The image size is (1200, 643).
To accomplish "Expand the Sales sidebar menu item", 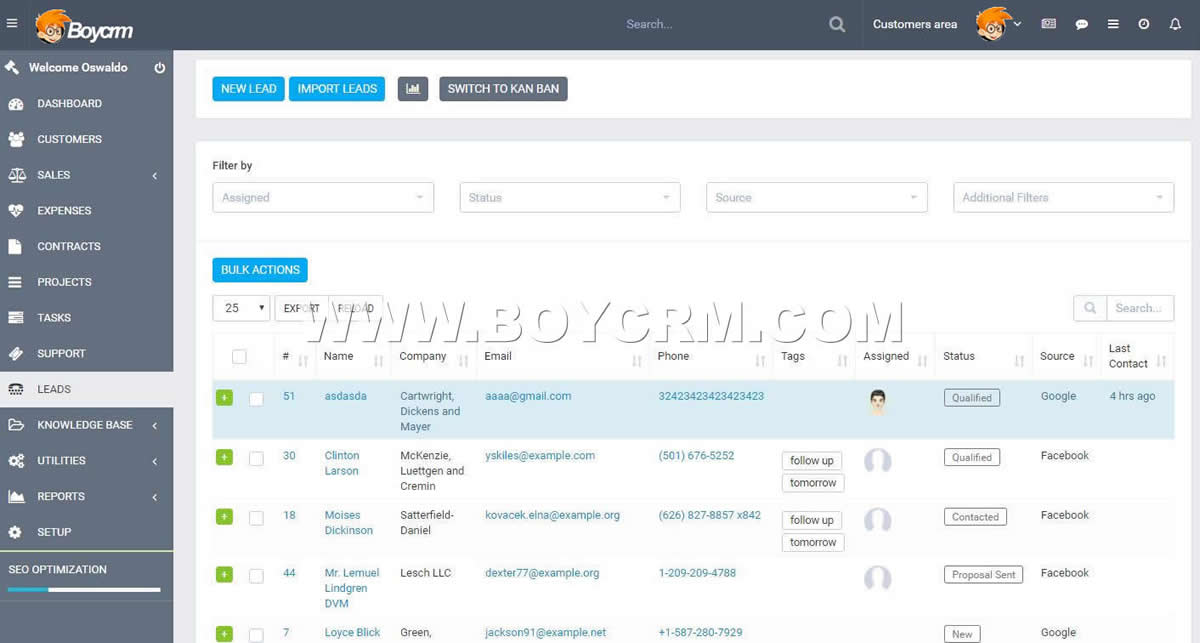I will [x=54, y=175].
